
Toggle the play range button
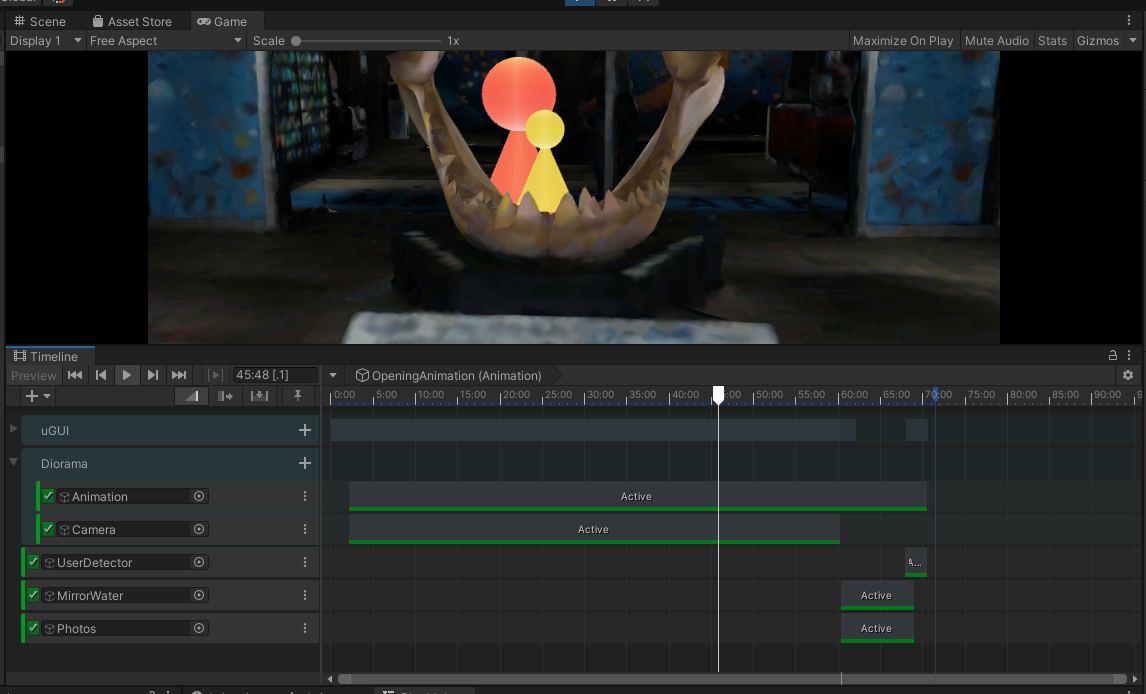tap(215, 375)
